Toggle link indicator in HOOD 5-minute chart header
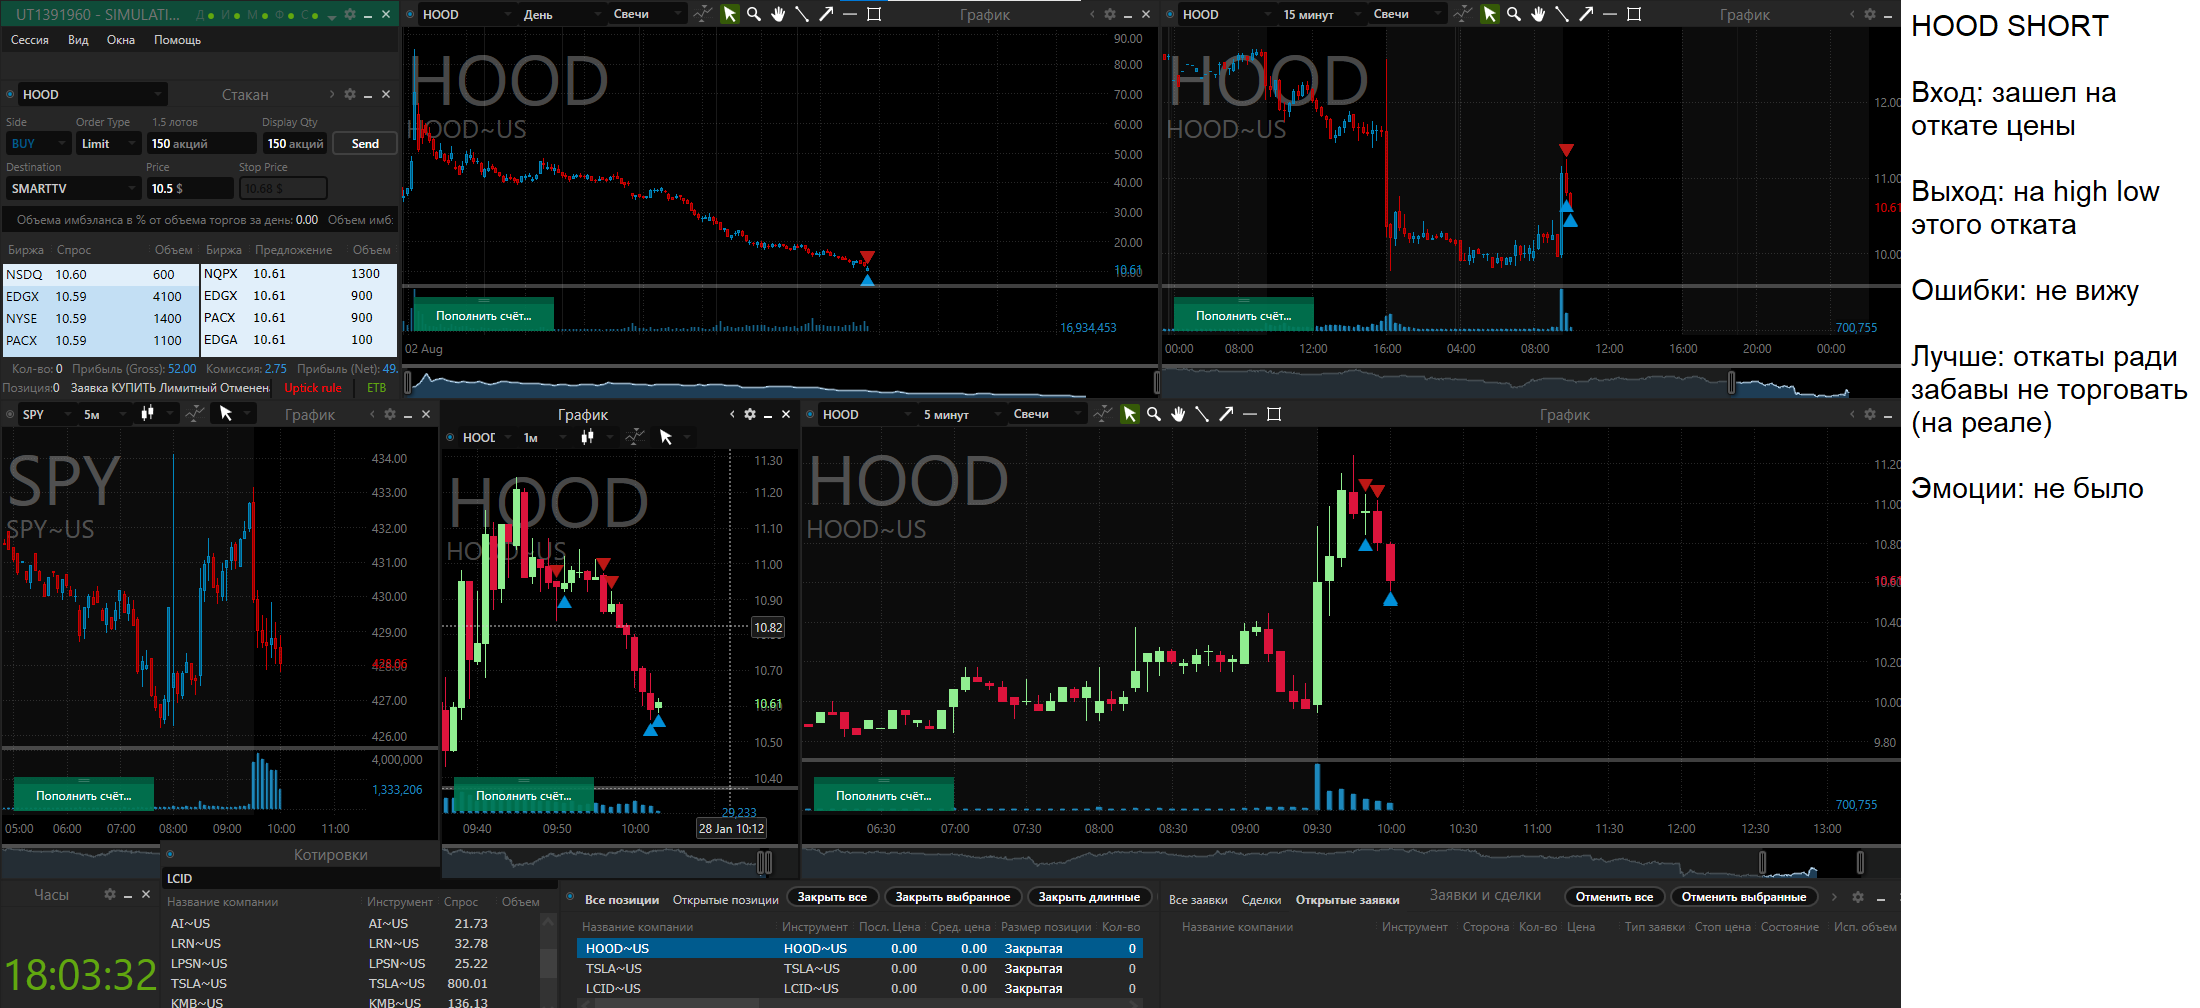The width and height of the screenshot is (2200, 1008). (811, 414)
